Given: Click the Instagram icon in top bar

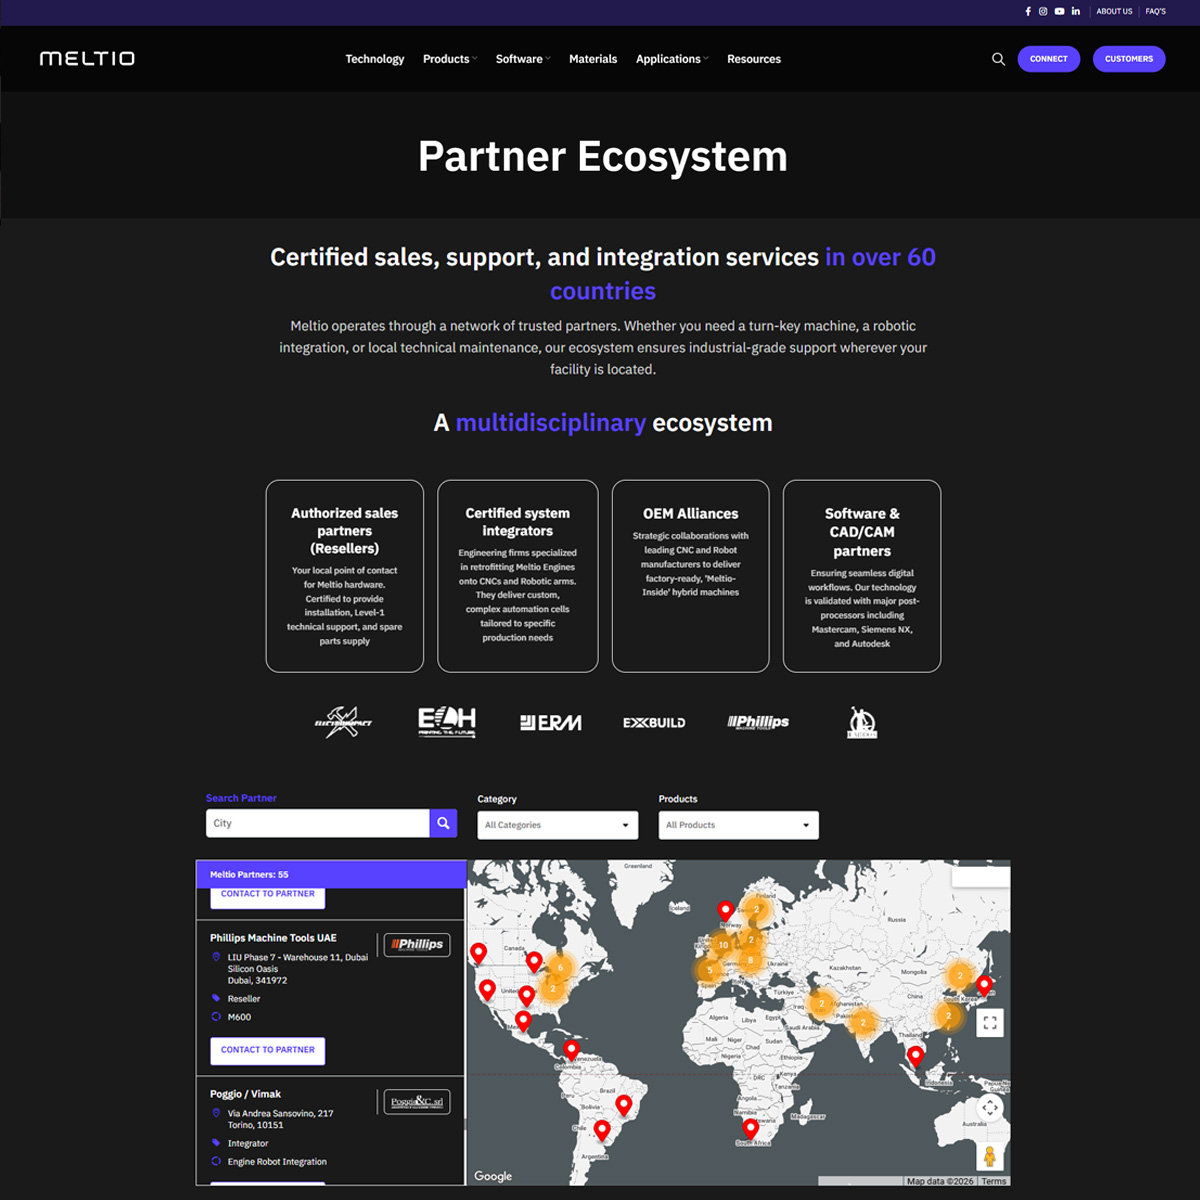Looking at the screenshot, I should [x=1043, y=12].
